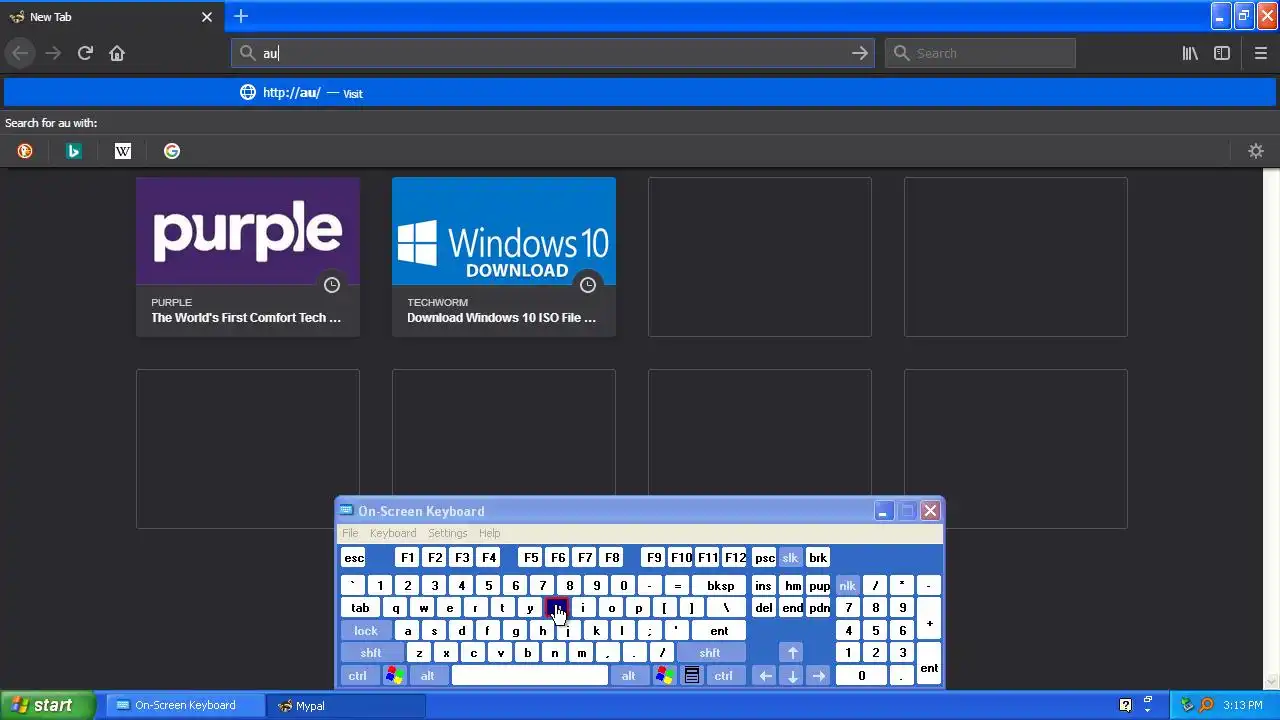Close the New Tab tab

click(x=207, y=17)
